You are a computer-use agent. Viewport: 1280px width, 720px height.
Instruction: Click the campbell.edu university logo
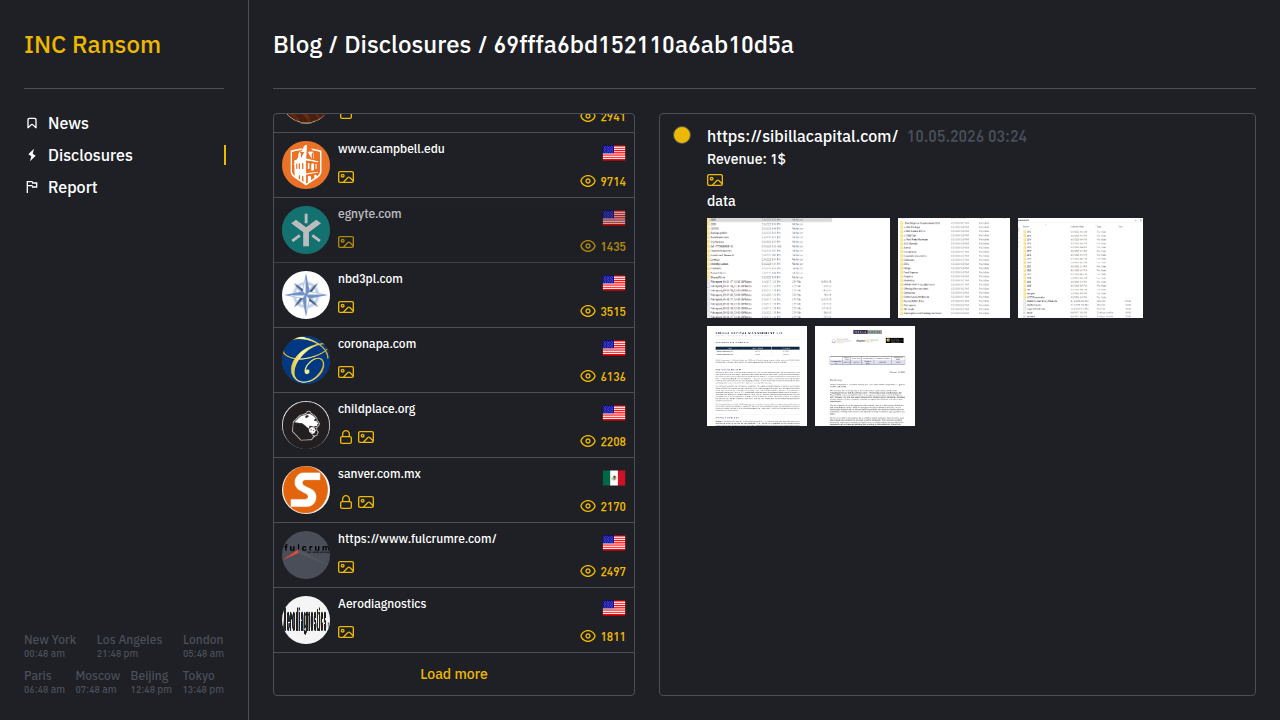(x=306, y=165)
